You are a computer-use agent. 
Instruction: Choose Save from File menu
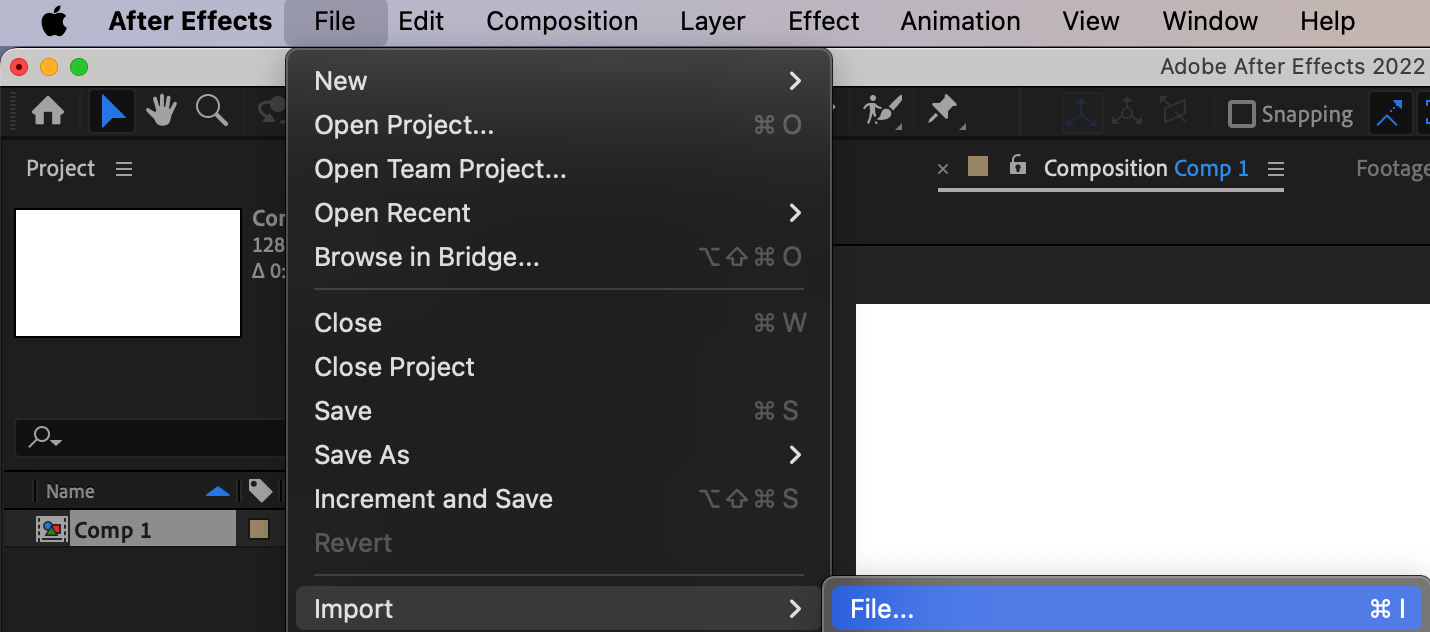559,411
